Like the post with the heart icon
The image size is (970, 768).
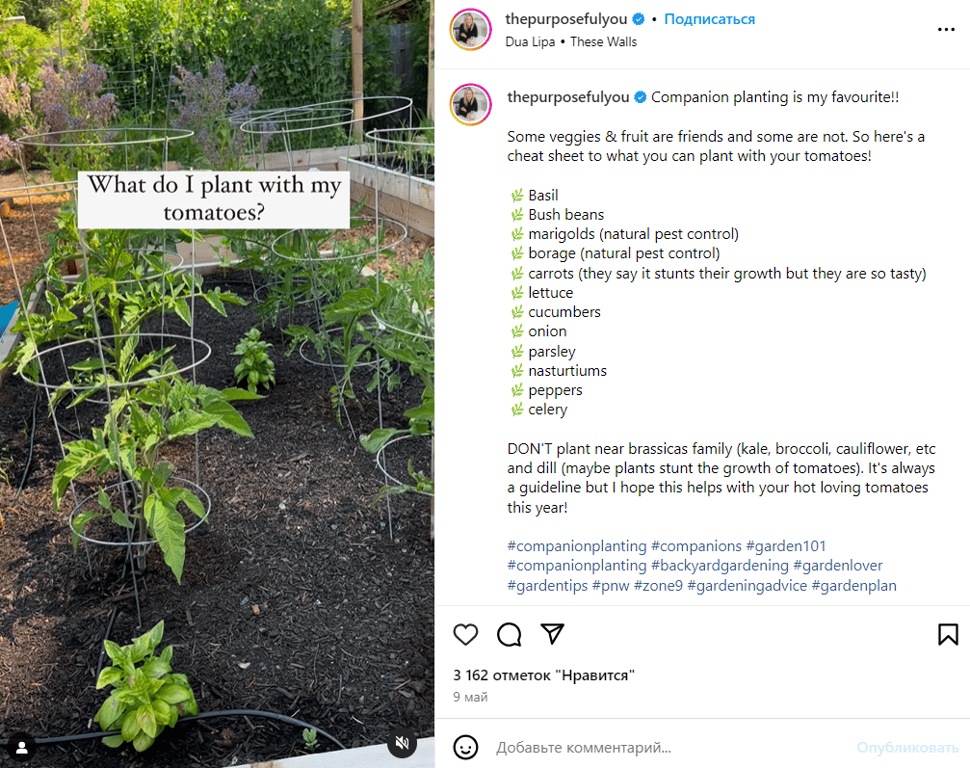tap(465, 634)
